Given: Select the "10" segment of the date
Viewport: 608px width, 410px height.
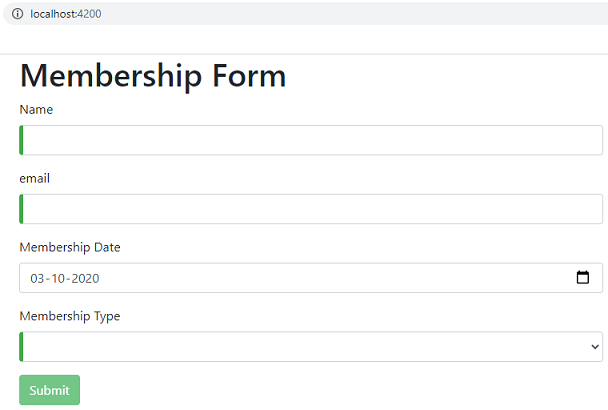Looking at the screenshot, I should pyautogui.click(x=60, y=278).
